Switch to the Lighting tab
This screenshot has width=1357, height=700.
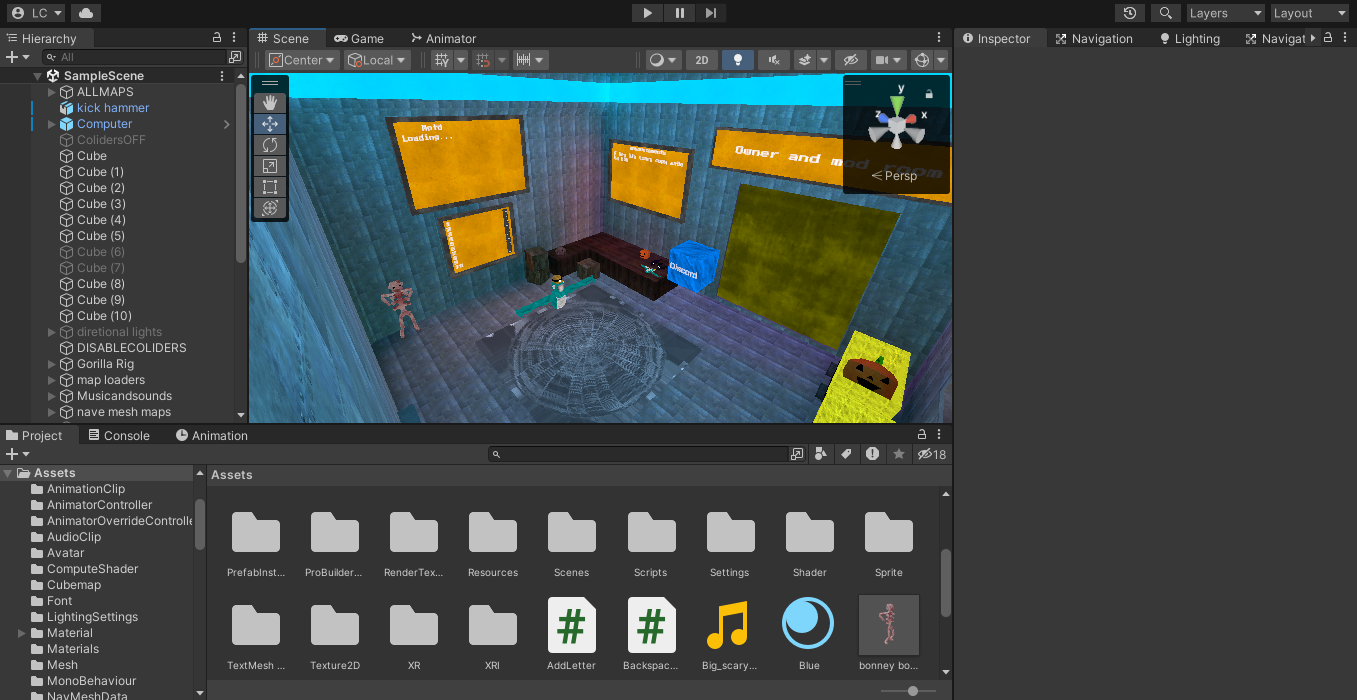click(1189, 39)
